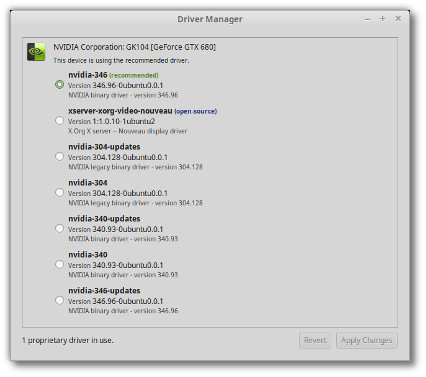Select the nvidia-304-updates radio button
This screenshot has height=377, width=426.
(x=59, y=157)
